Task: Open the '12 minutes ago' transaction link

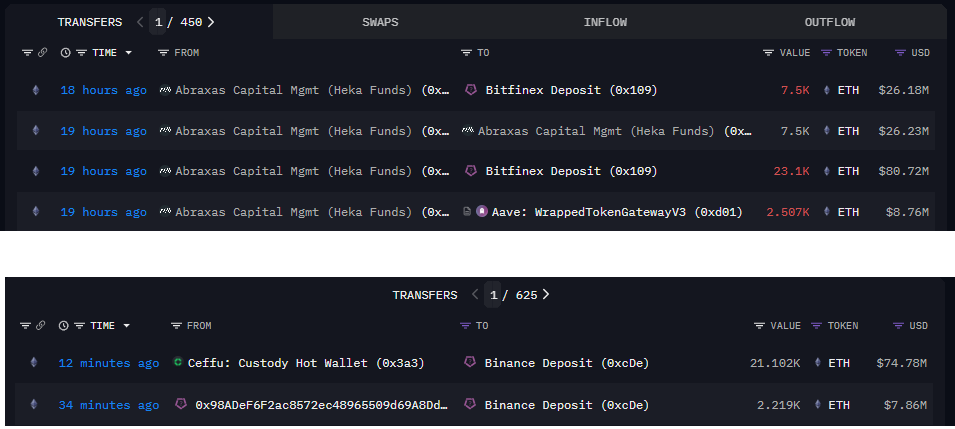Action: pos(109,363)
